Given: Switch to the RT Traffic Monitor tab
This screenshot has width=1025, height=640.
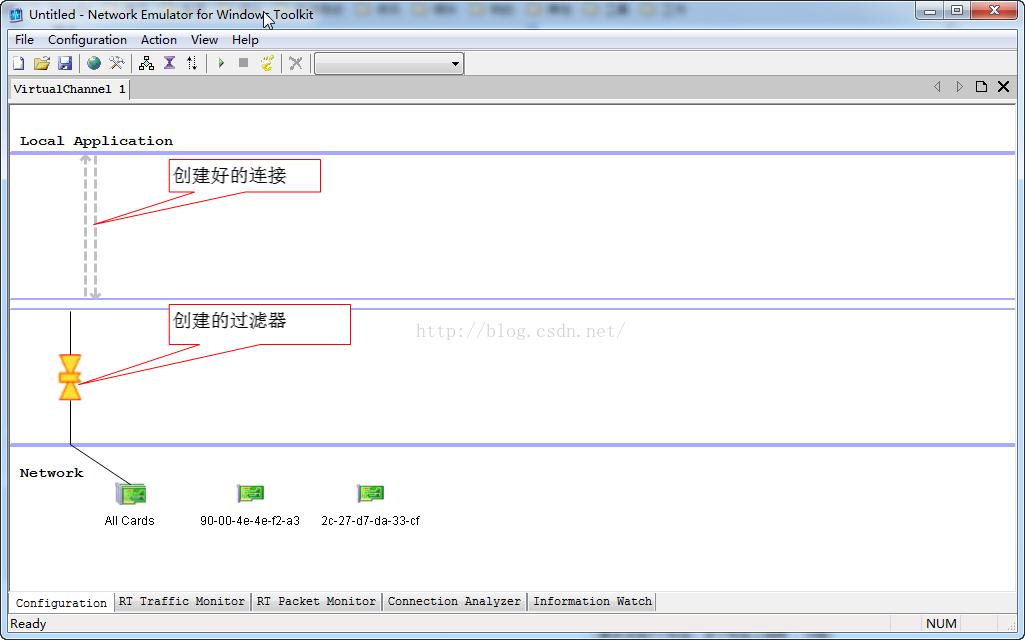Looking at the screenshot, I should [182, 601].
